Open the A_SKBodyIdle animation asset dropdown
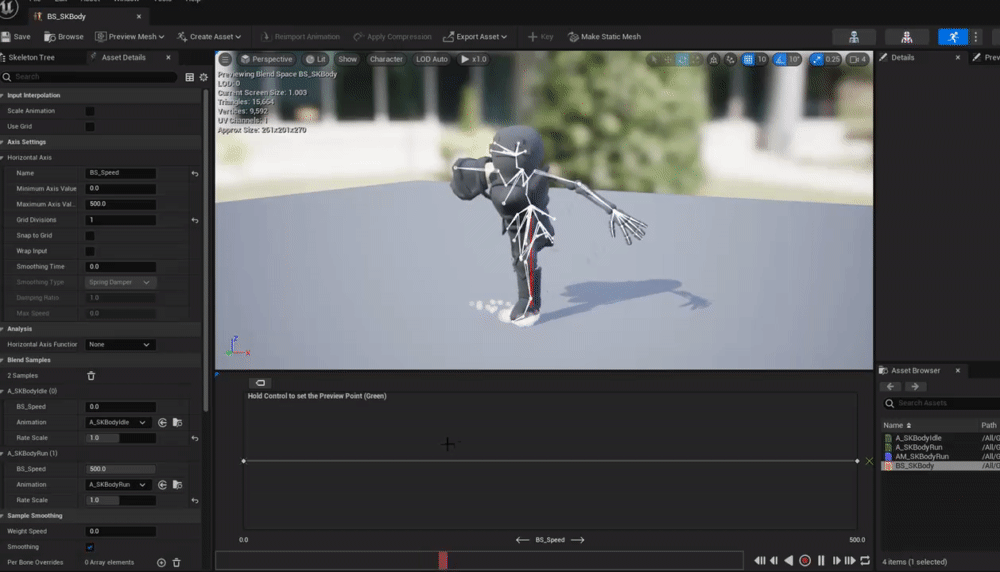Screen dimensions: 1000x572 point(119,422)
